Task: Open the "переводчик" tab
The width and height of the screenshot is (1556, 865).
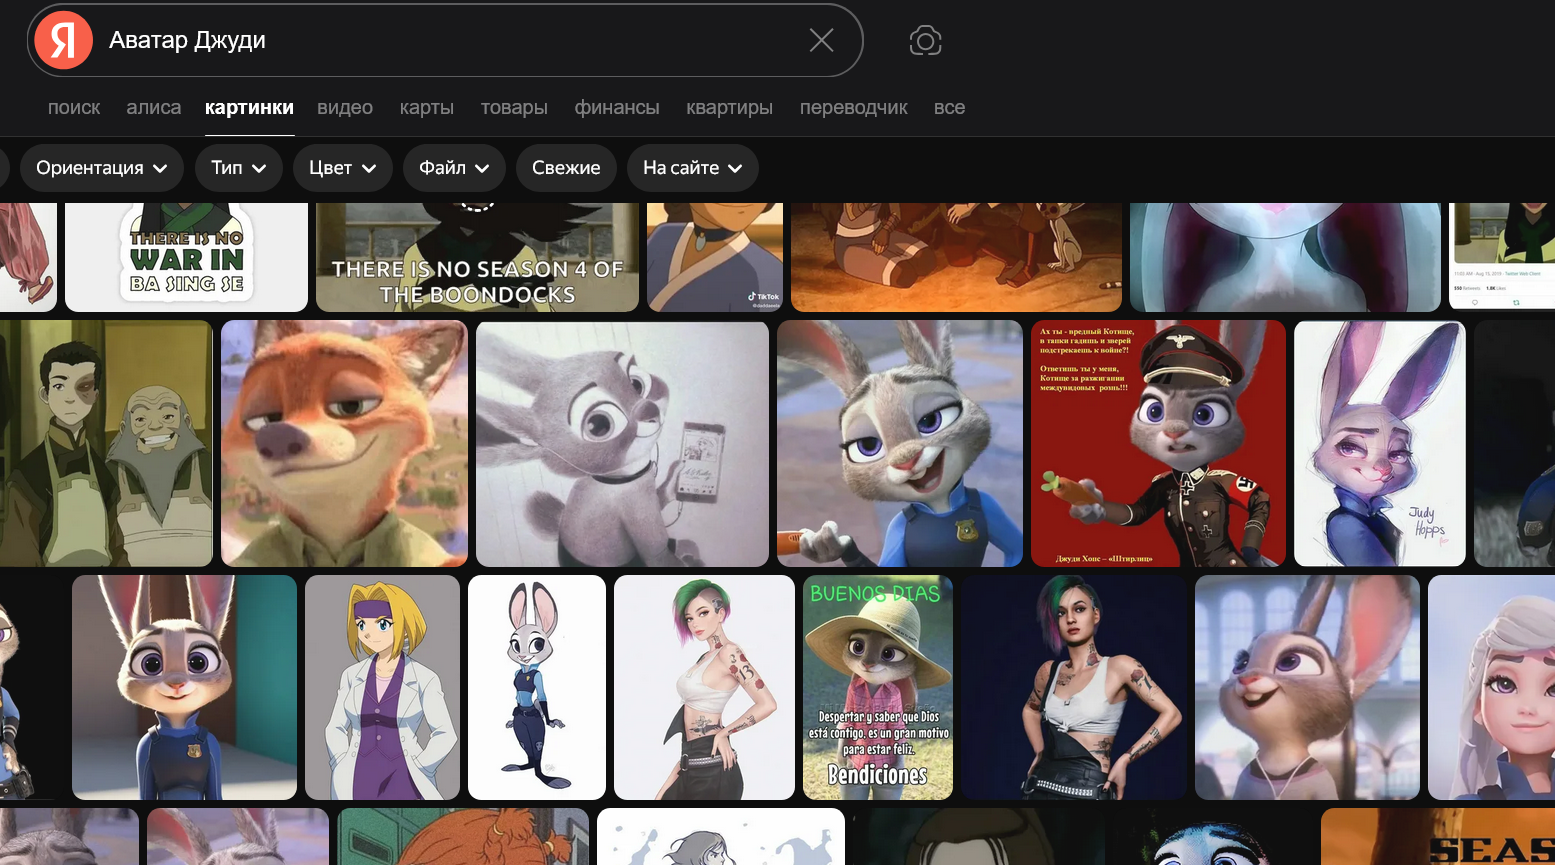Action: (854, 108)
